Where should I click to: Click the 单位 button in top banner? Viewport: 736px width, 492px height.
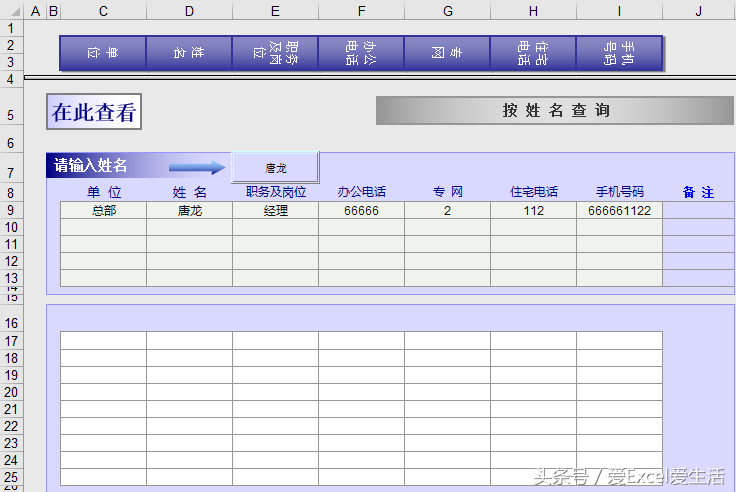tap(103, 53)
